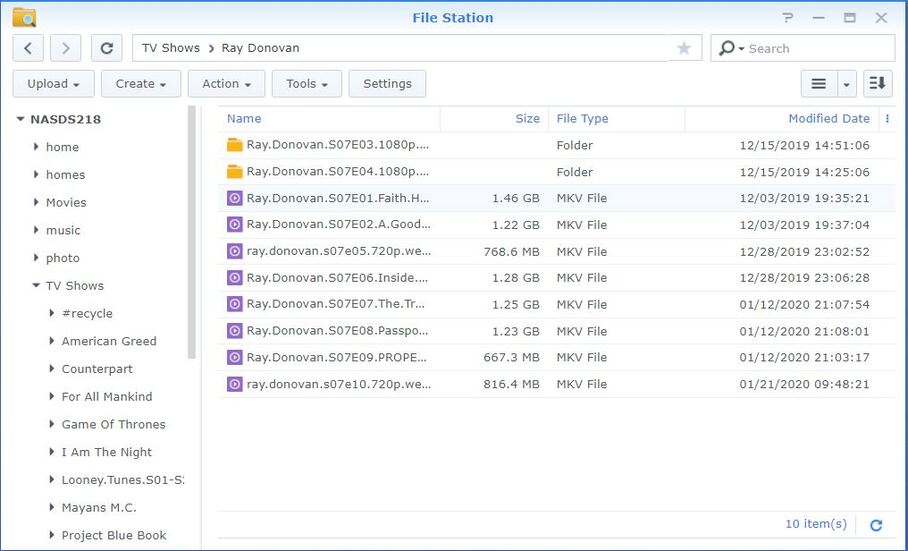Open the Settings button
Viewport: 908px width, 551px height.
coord(387,84)
